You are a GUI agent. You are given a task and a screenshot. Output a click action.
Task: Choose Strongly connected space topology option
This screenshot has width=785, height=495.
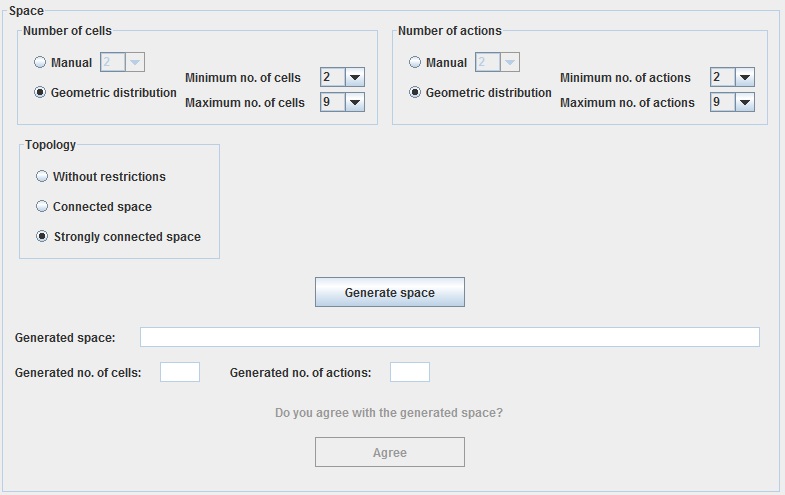coord(42,236)
